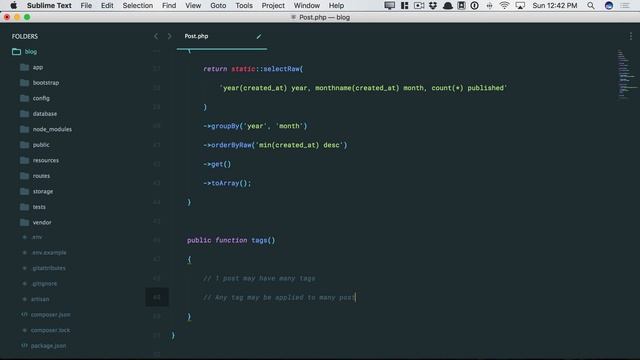Click the comment '// 1 post may have many tags'
This screenshot has height=360, width=640.
point(259,278)
